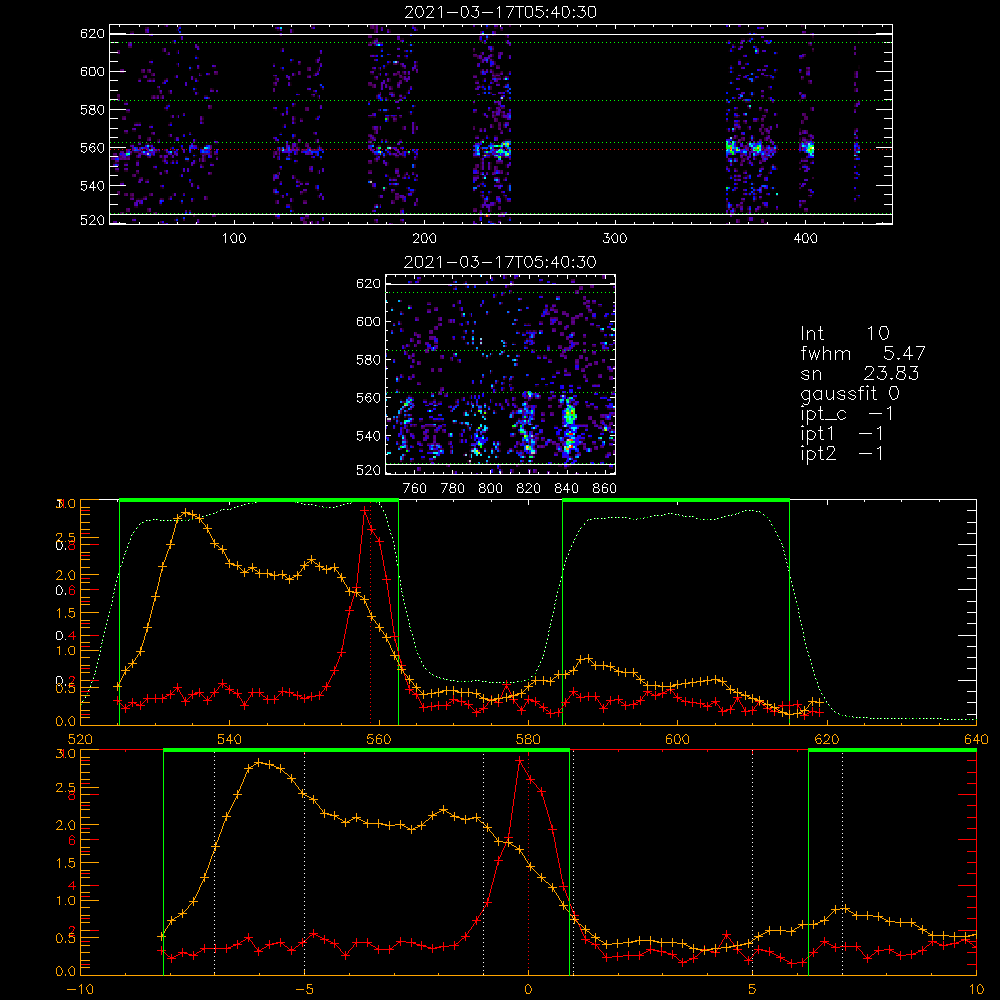Click x-axis label -10 on bottom plot
The image size is (1000, 1000).
coord(80,990)
